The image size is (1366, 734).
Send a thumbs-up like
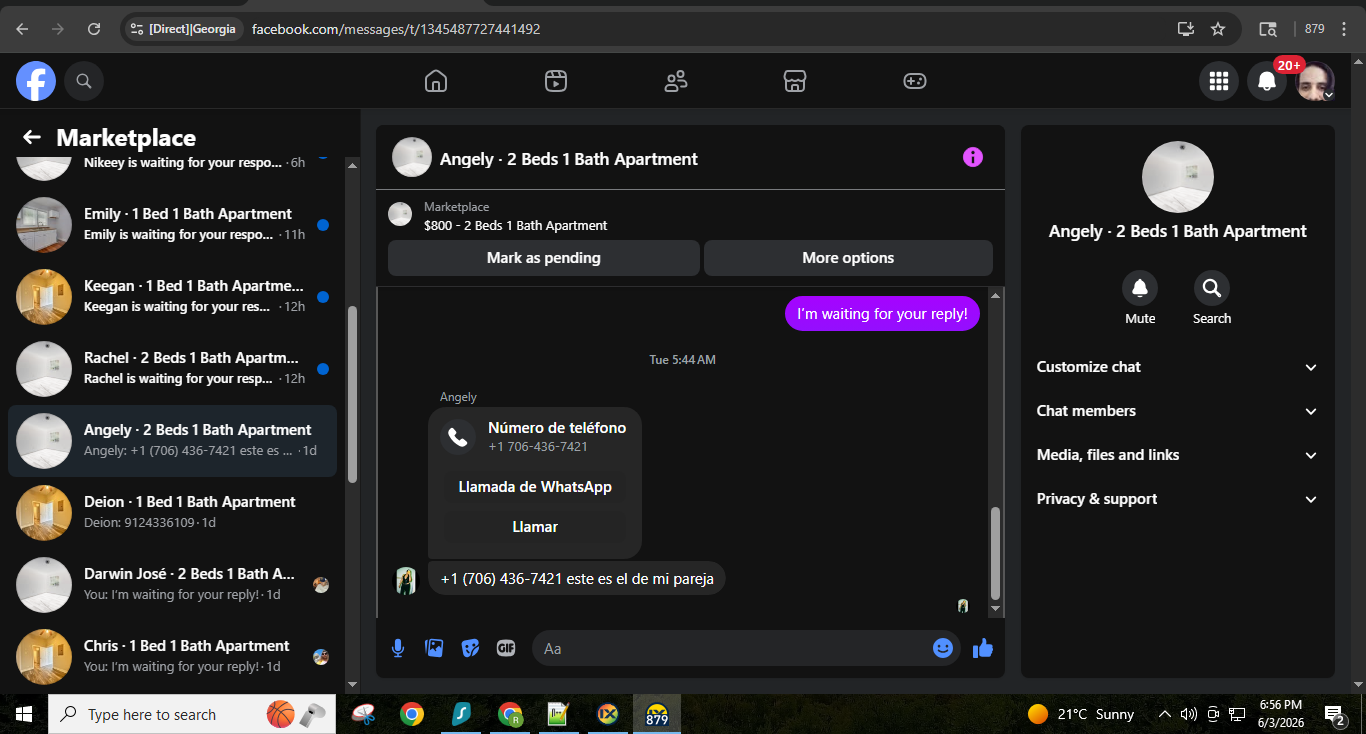983,648
